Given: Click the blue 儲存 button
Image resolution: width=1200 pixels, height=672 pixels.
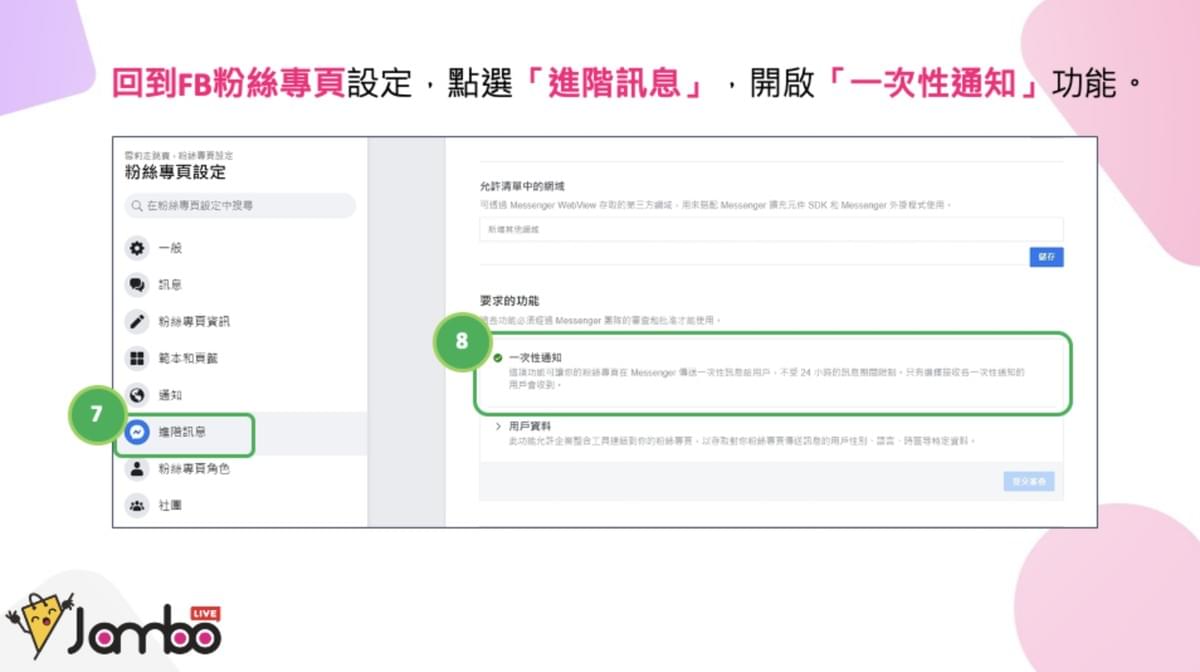Looking at the screenshot, I should point(1046,257).
